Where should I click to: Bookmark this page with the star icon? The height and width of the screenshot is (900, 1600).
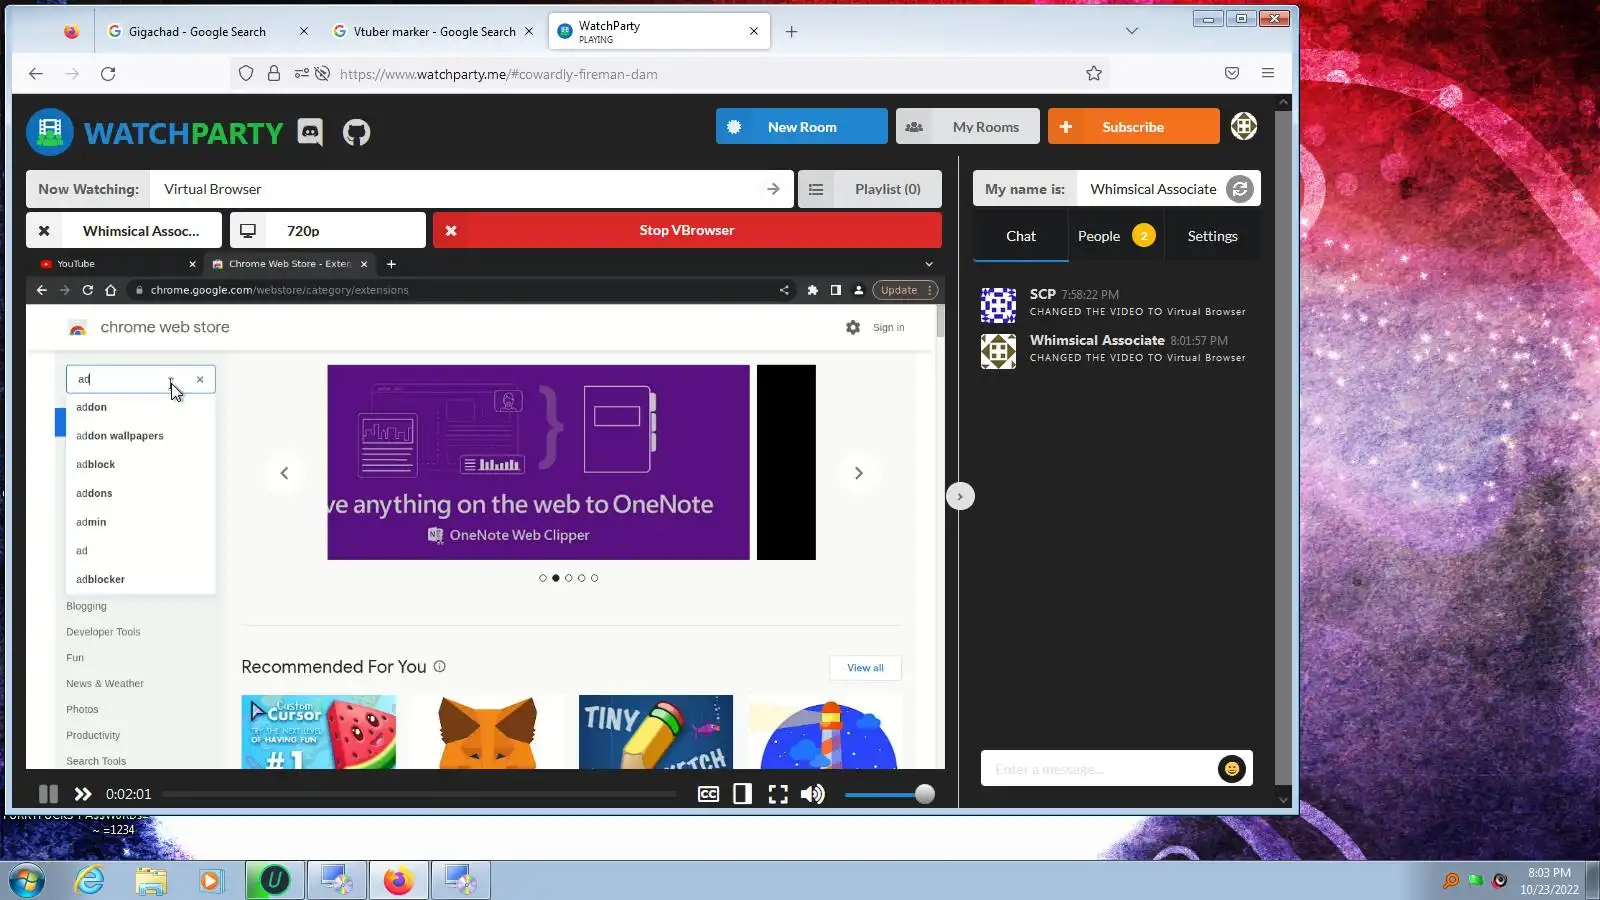click(1094, 73)
